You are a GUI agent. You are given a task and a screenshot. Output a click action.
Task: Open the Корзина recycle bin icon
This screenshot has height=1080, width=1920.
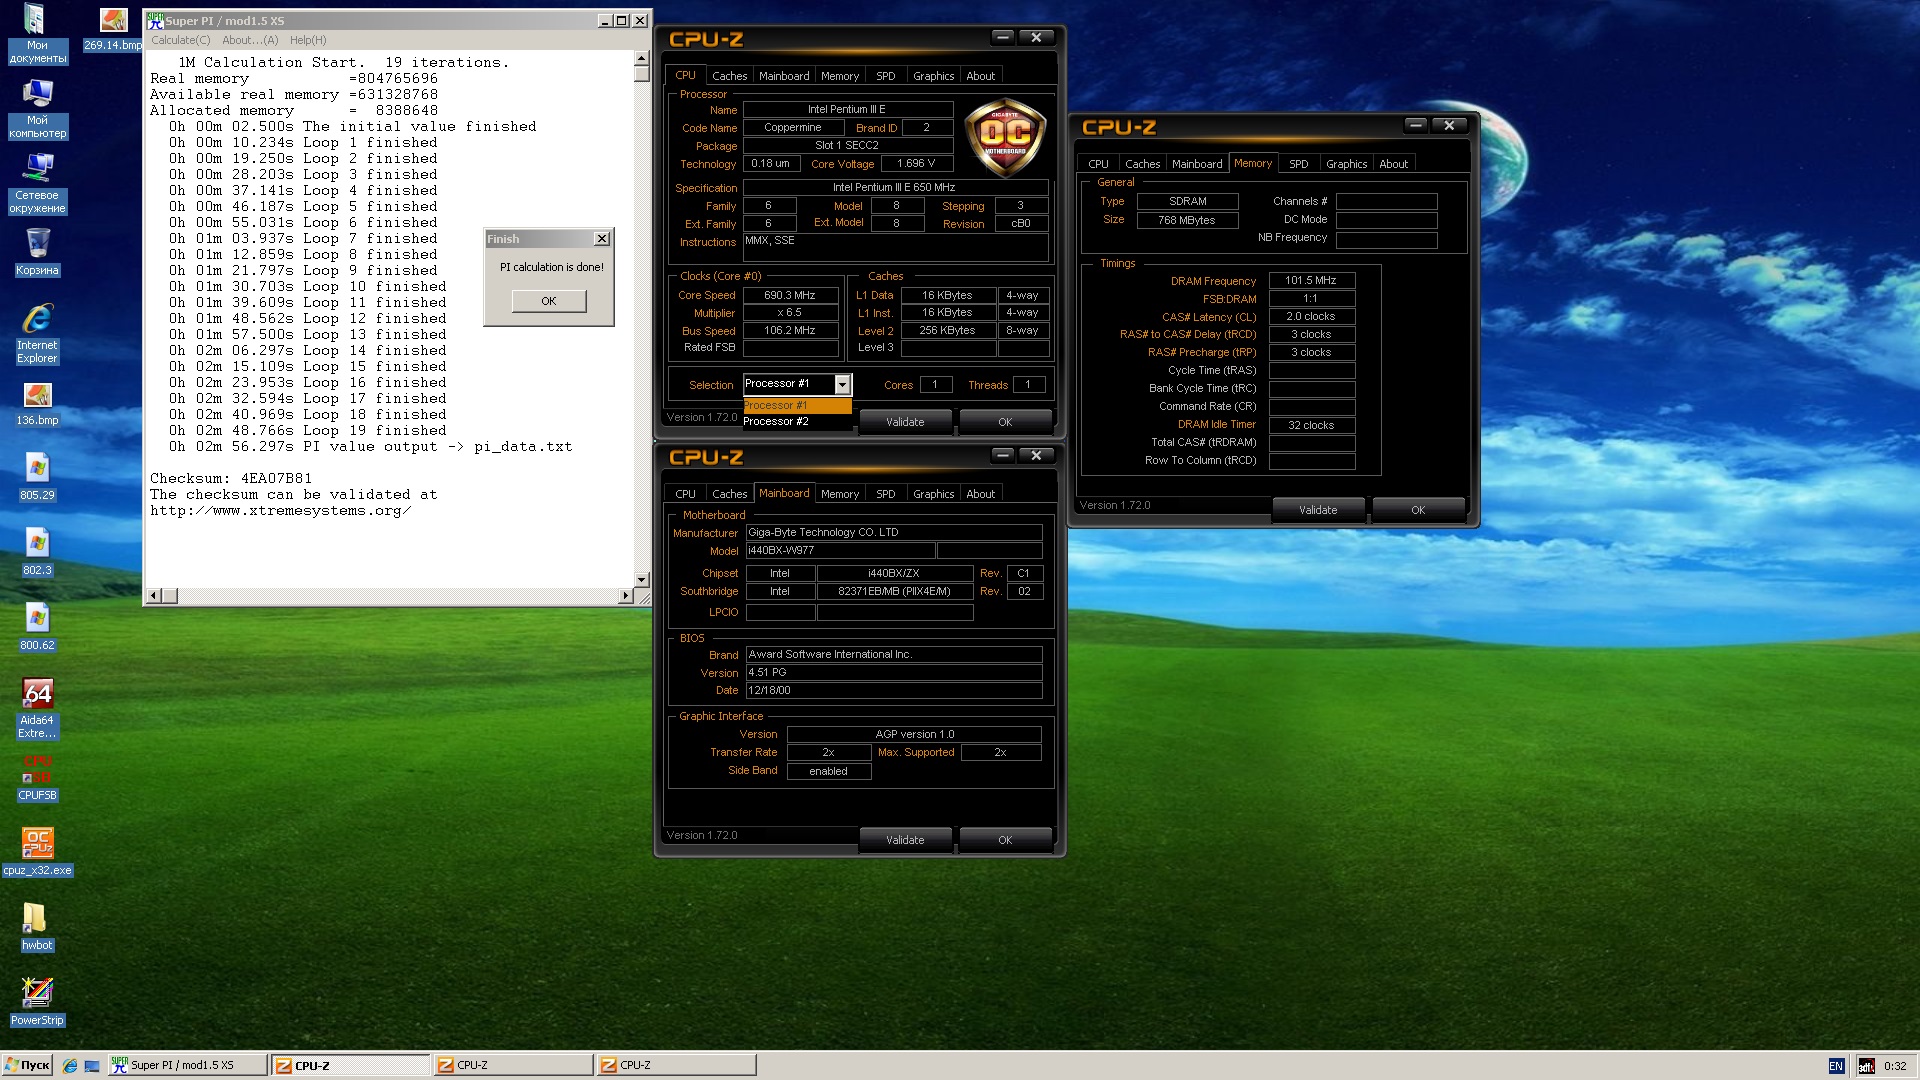coord(37,252)
